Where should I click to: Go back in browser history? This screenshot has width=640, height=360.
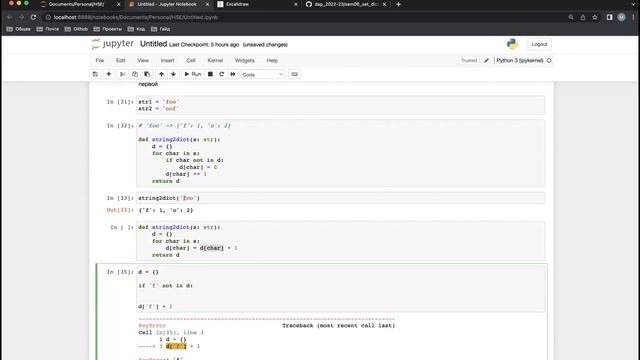tap(10, 17)
